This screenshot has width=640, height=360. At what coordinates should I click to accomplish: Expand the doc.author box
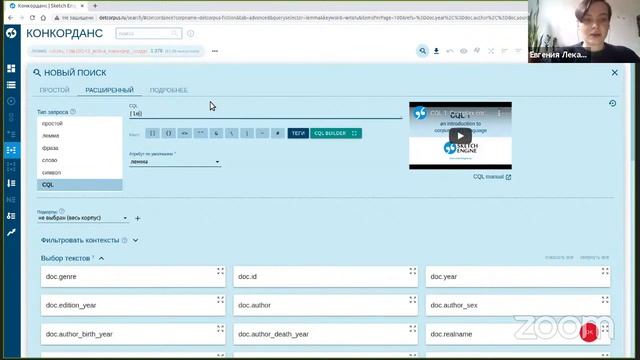pos(413,300)
